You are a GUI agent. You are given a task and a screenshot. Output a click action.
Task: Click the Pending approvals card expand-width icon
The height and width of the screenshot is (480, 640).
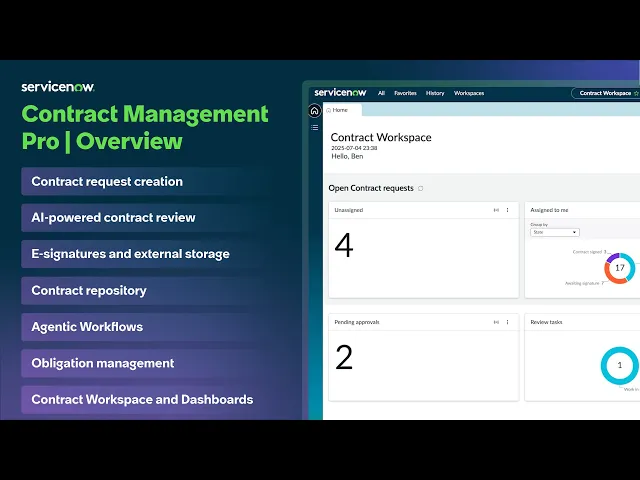[496, 322]
